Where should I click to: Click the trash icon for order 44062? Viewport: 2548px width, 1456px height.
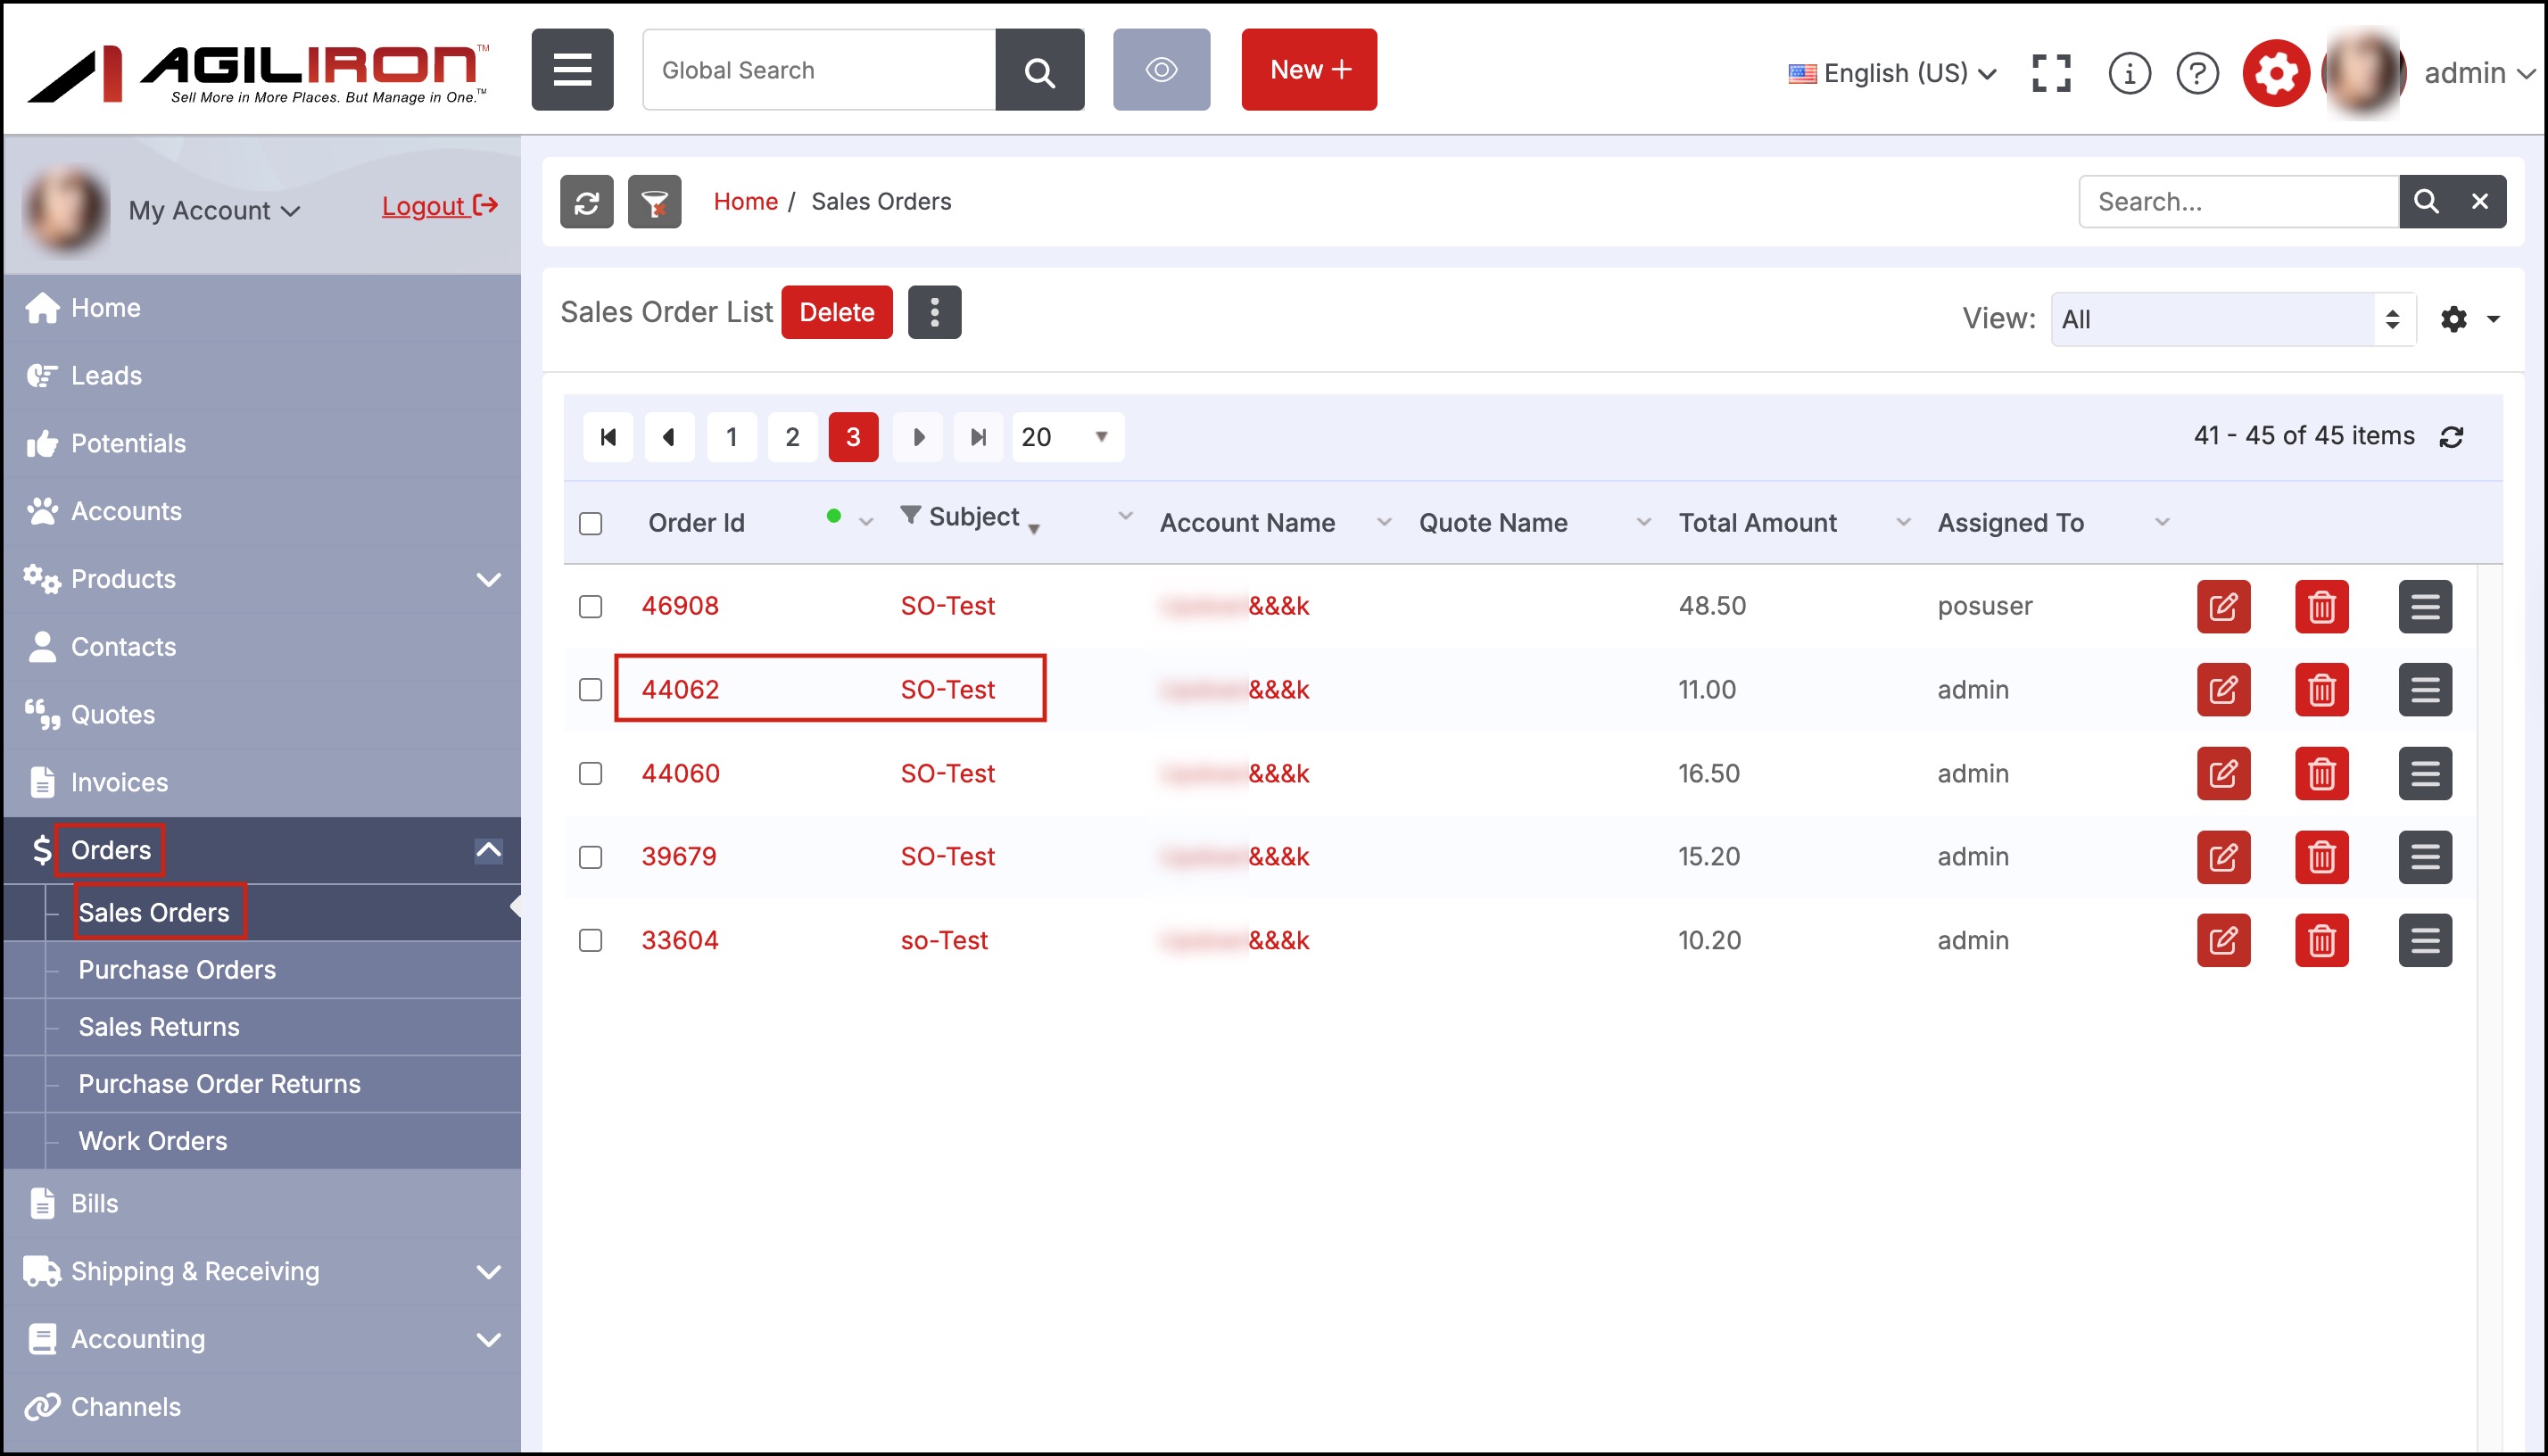[2321, 690]
